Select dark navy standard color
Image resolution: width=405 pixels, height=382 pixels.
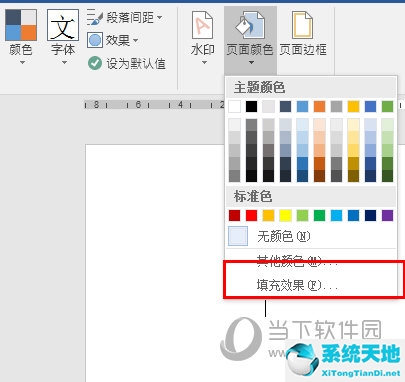pos(370,215)
